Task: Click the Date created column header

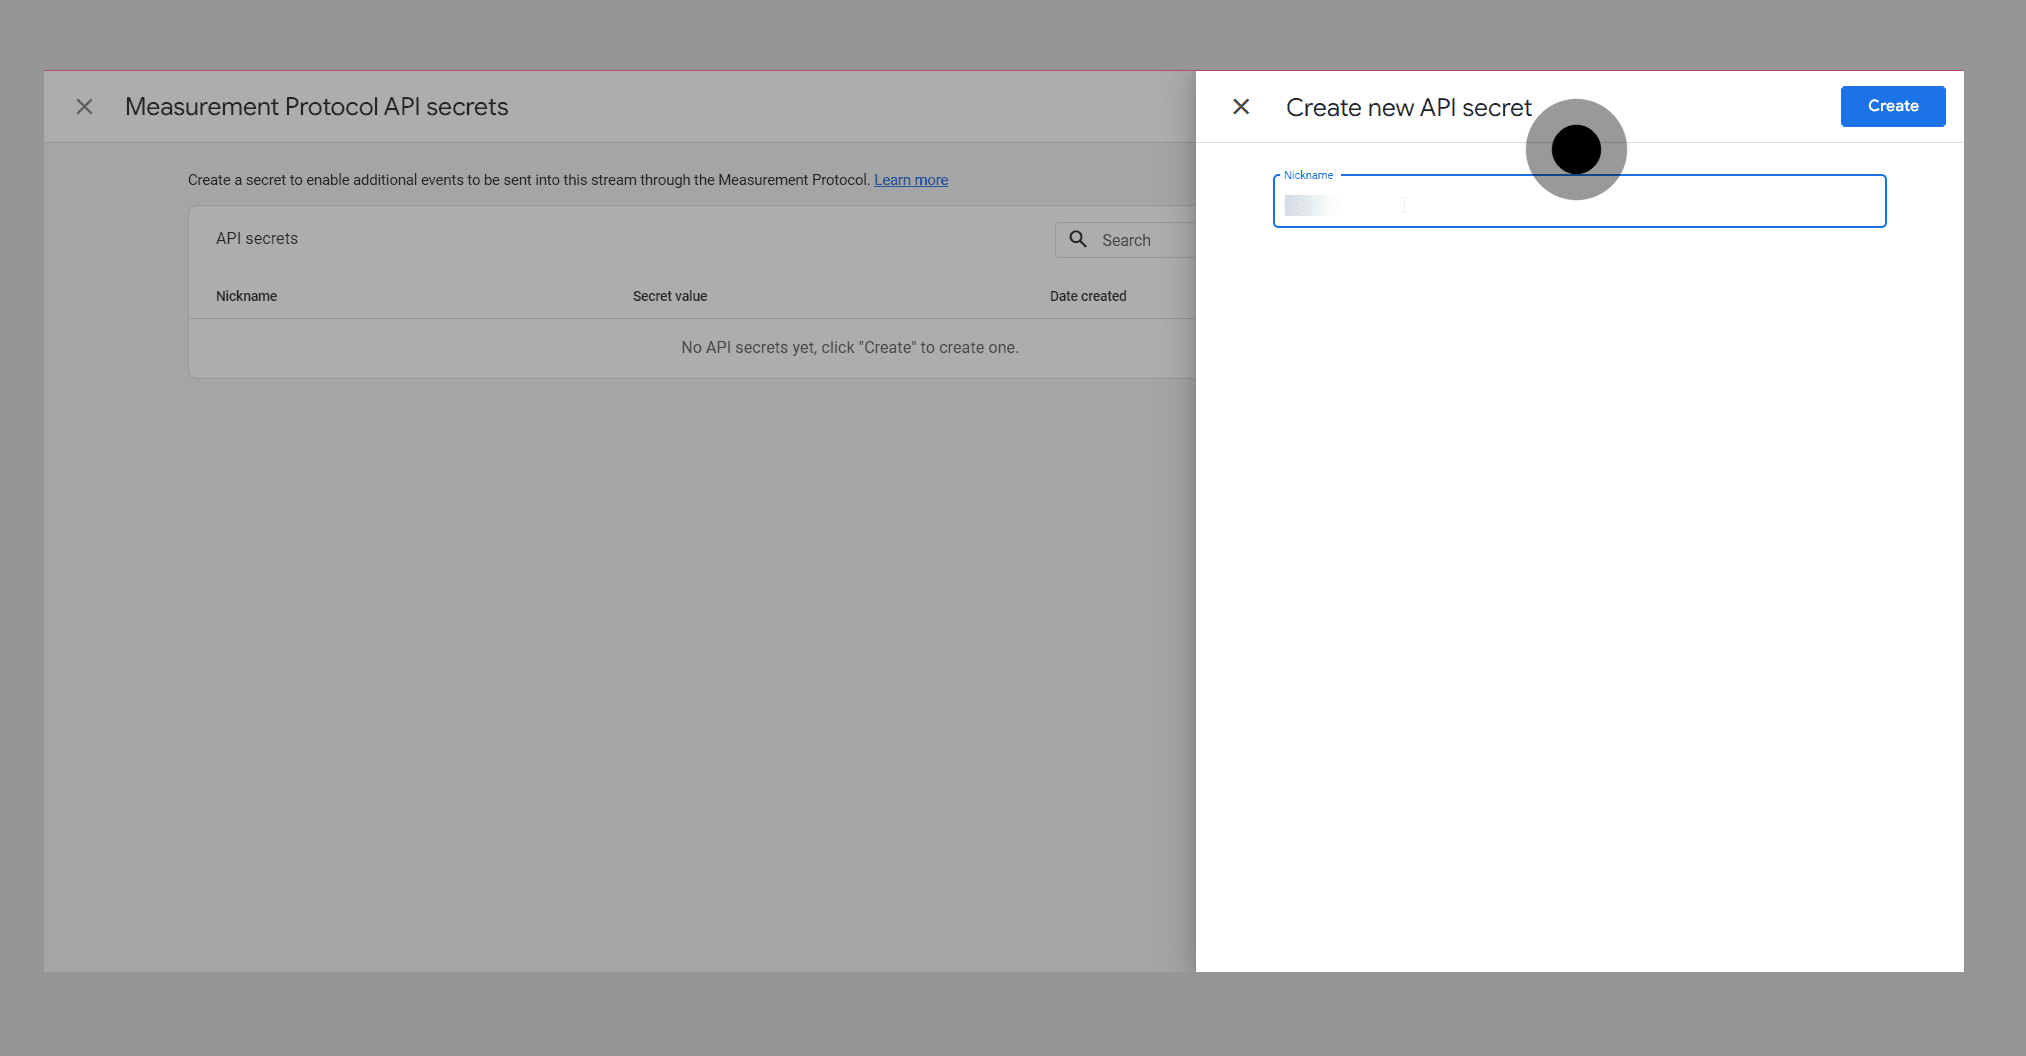Action: (1087, 296)
